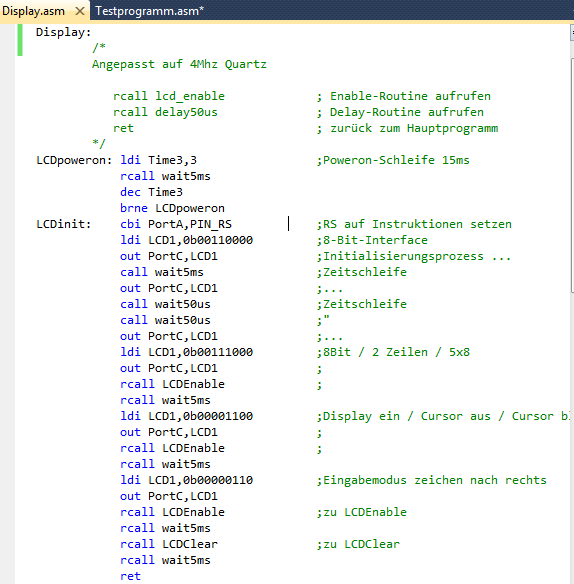The width and height of the screenshot is (574, 584).
Task: Click the comment 'Angepasst auf 4Mhz Quartz'
Action: pyautogui.click(x=179, y=64)
